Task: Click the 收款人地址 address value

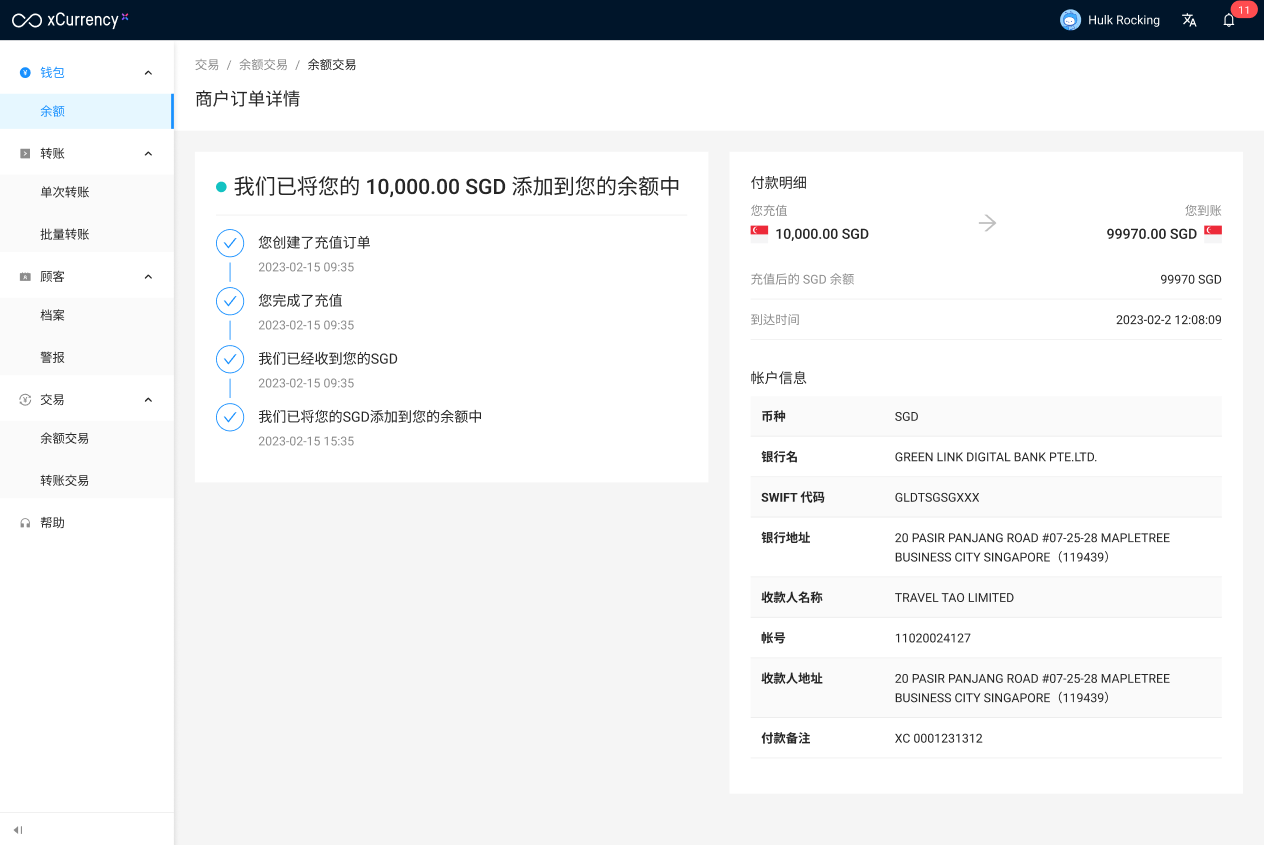Action: pyautogui.click(x=1032, y=688)
